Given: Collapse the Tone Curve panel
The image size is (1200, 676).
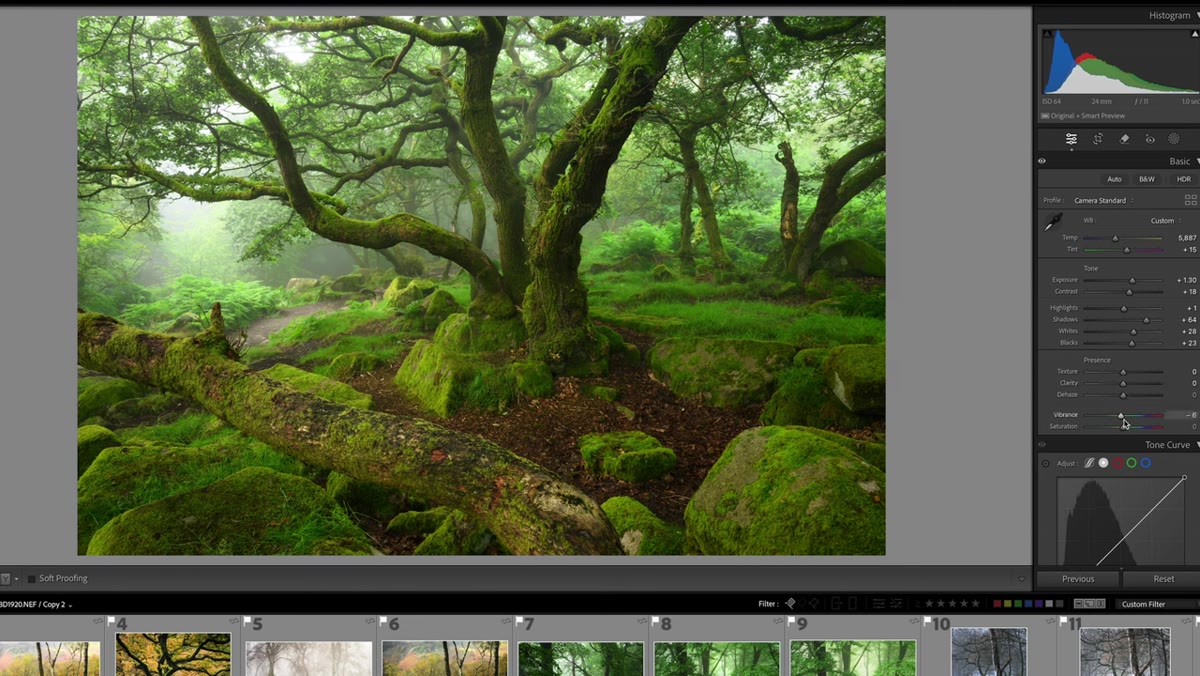Looking at the screenshot, I should [x=1197, y=445].
